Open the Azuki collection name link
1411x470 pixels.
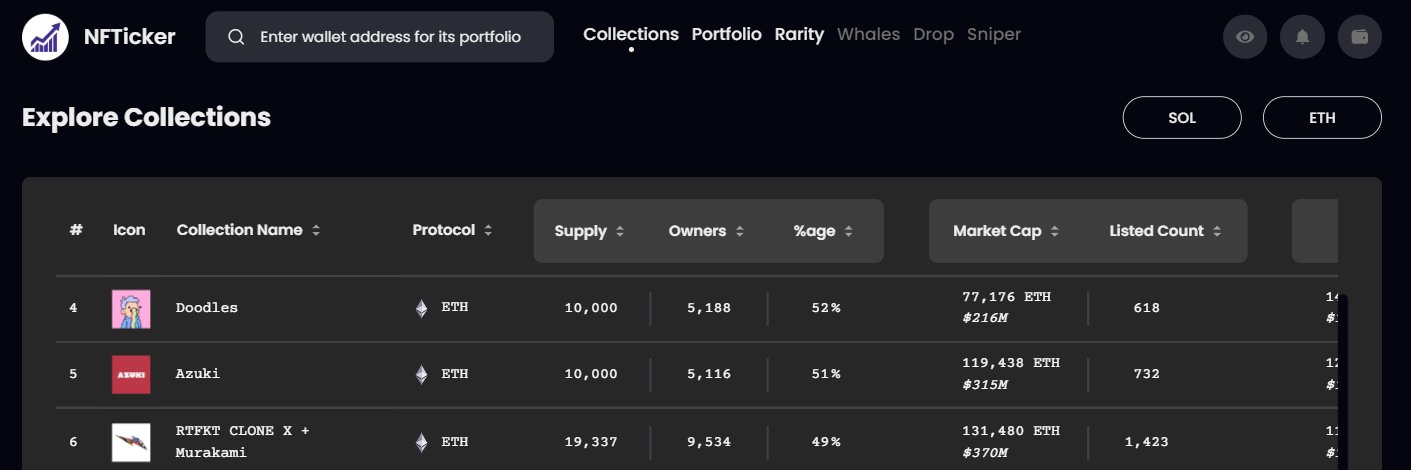click(x=197, y=374)
